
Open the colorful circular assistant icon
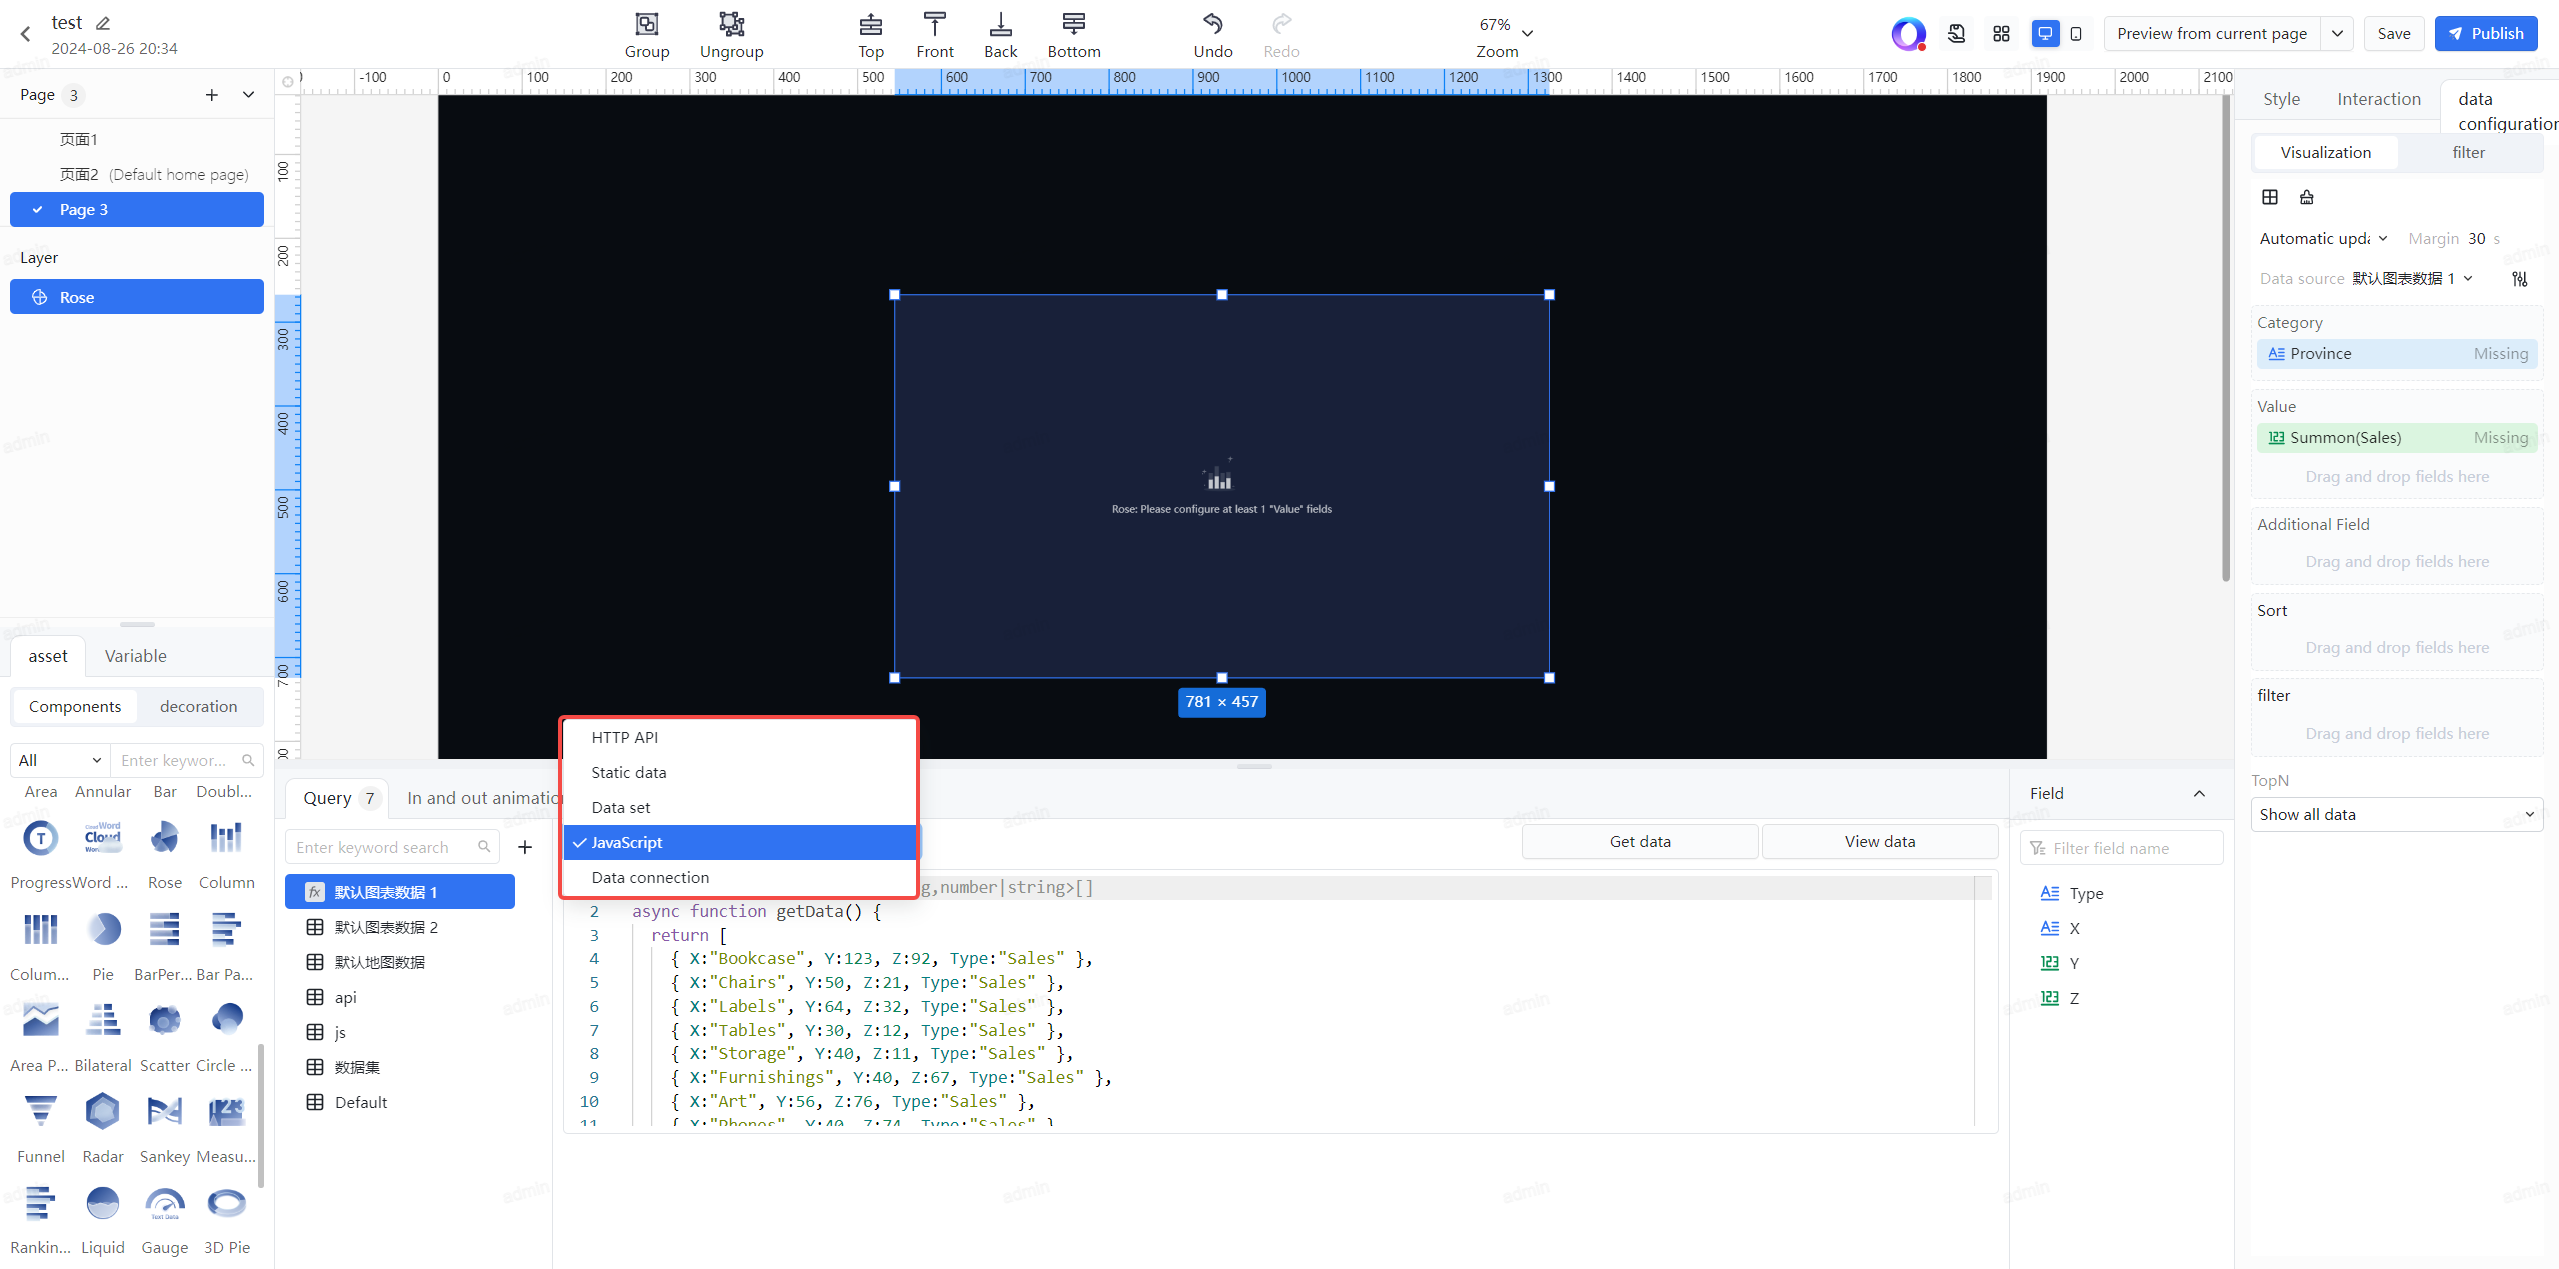coord(1908,34)
